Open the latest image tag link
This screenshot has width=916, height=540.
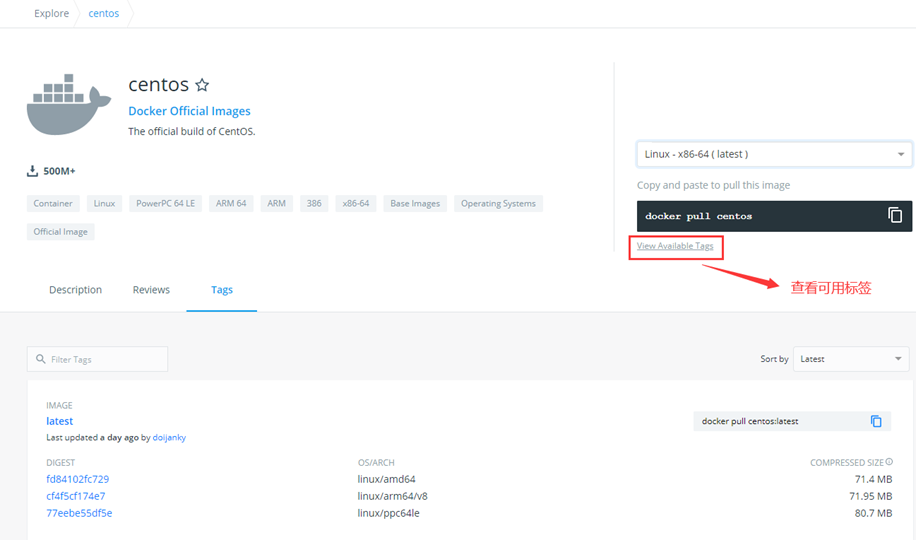point(60,421)
